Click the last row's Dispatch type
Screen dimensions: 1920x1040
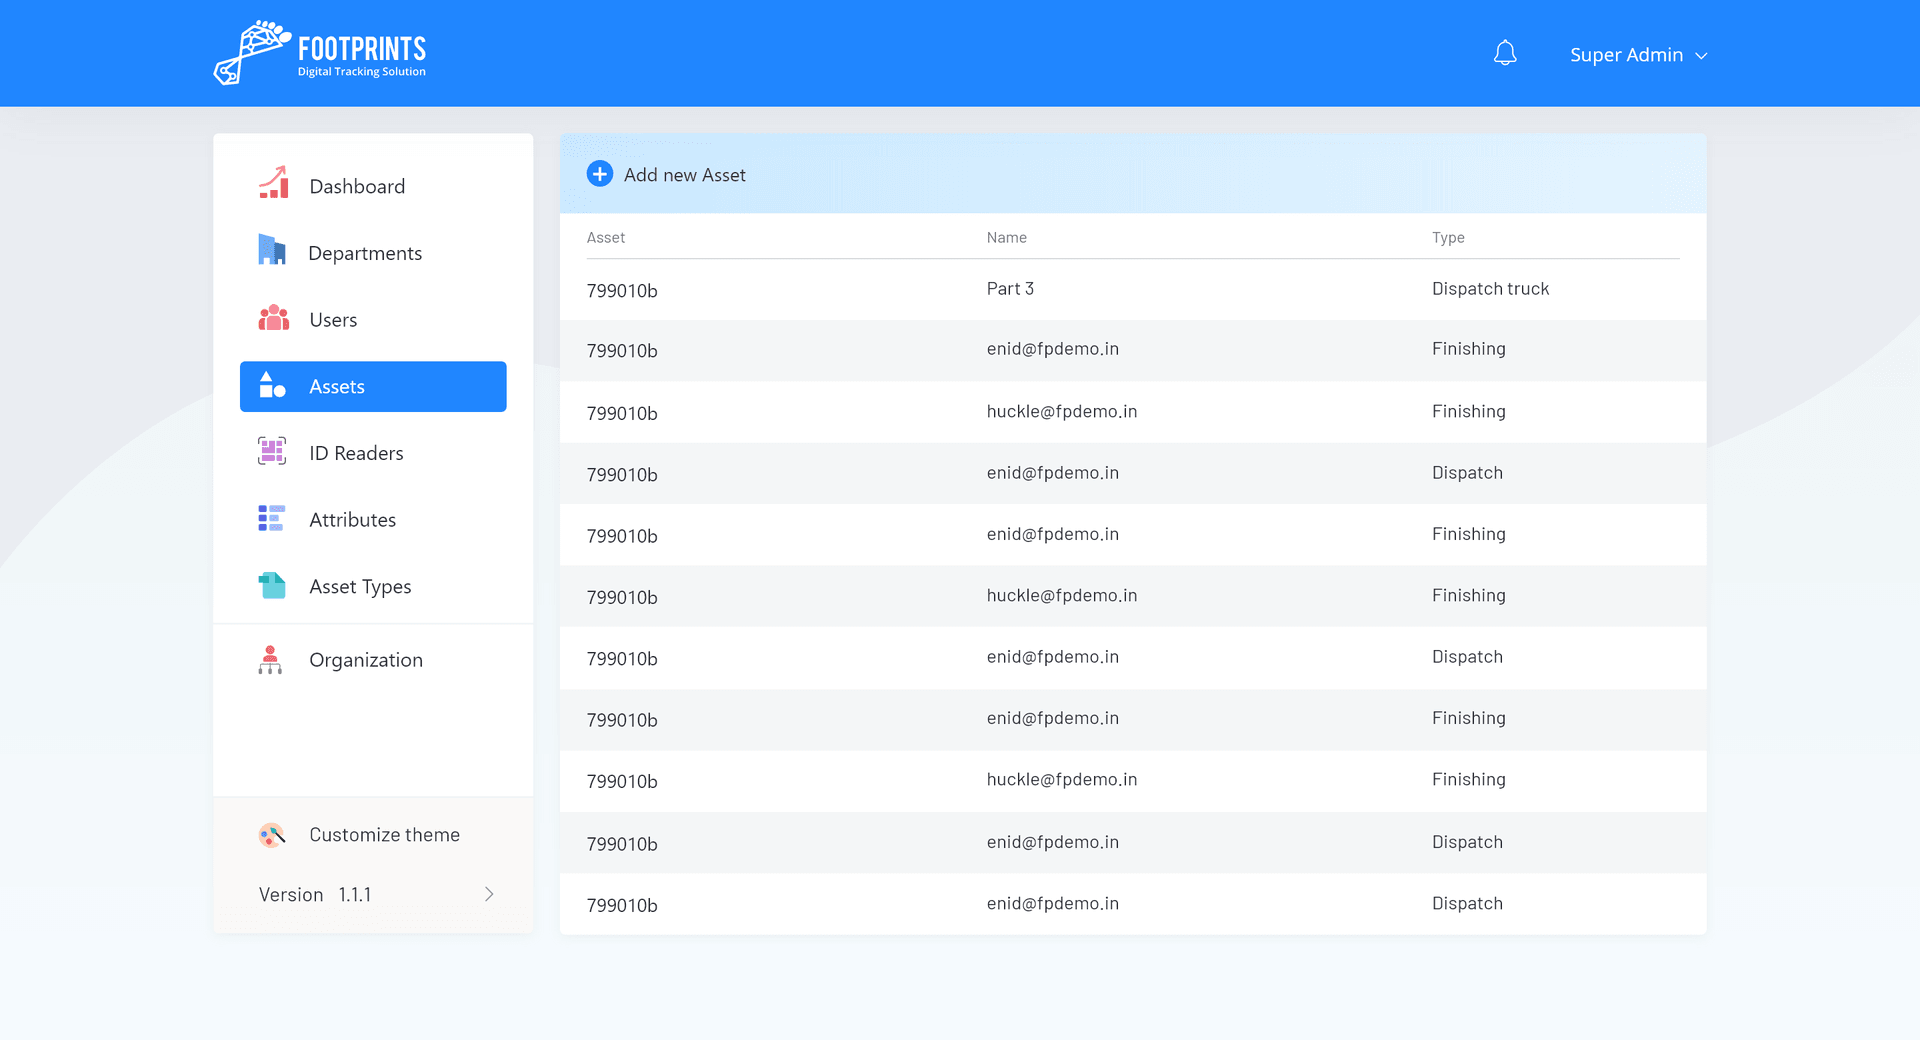(1467, 904)
